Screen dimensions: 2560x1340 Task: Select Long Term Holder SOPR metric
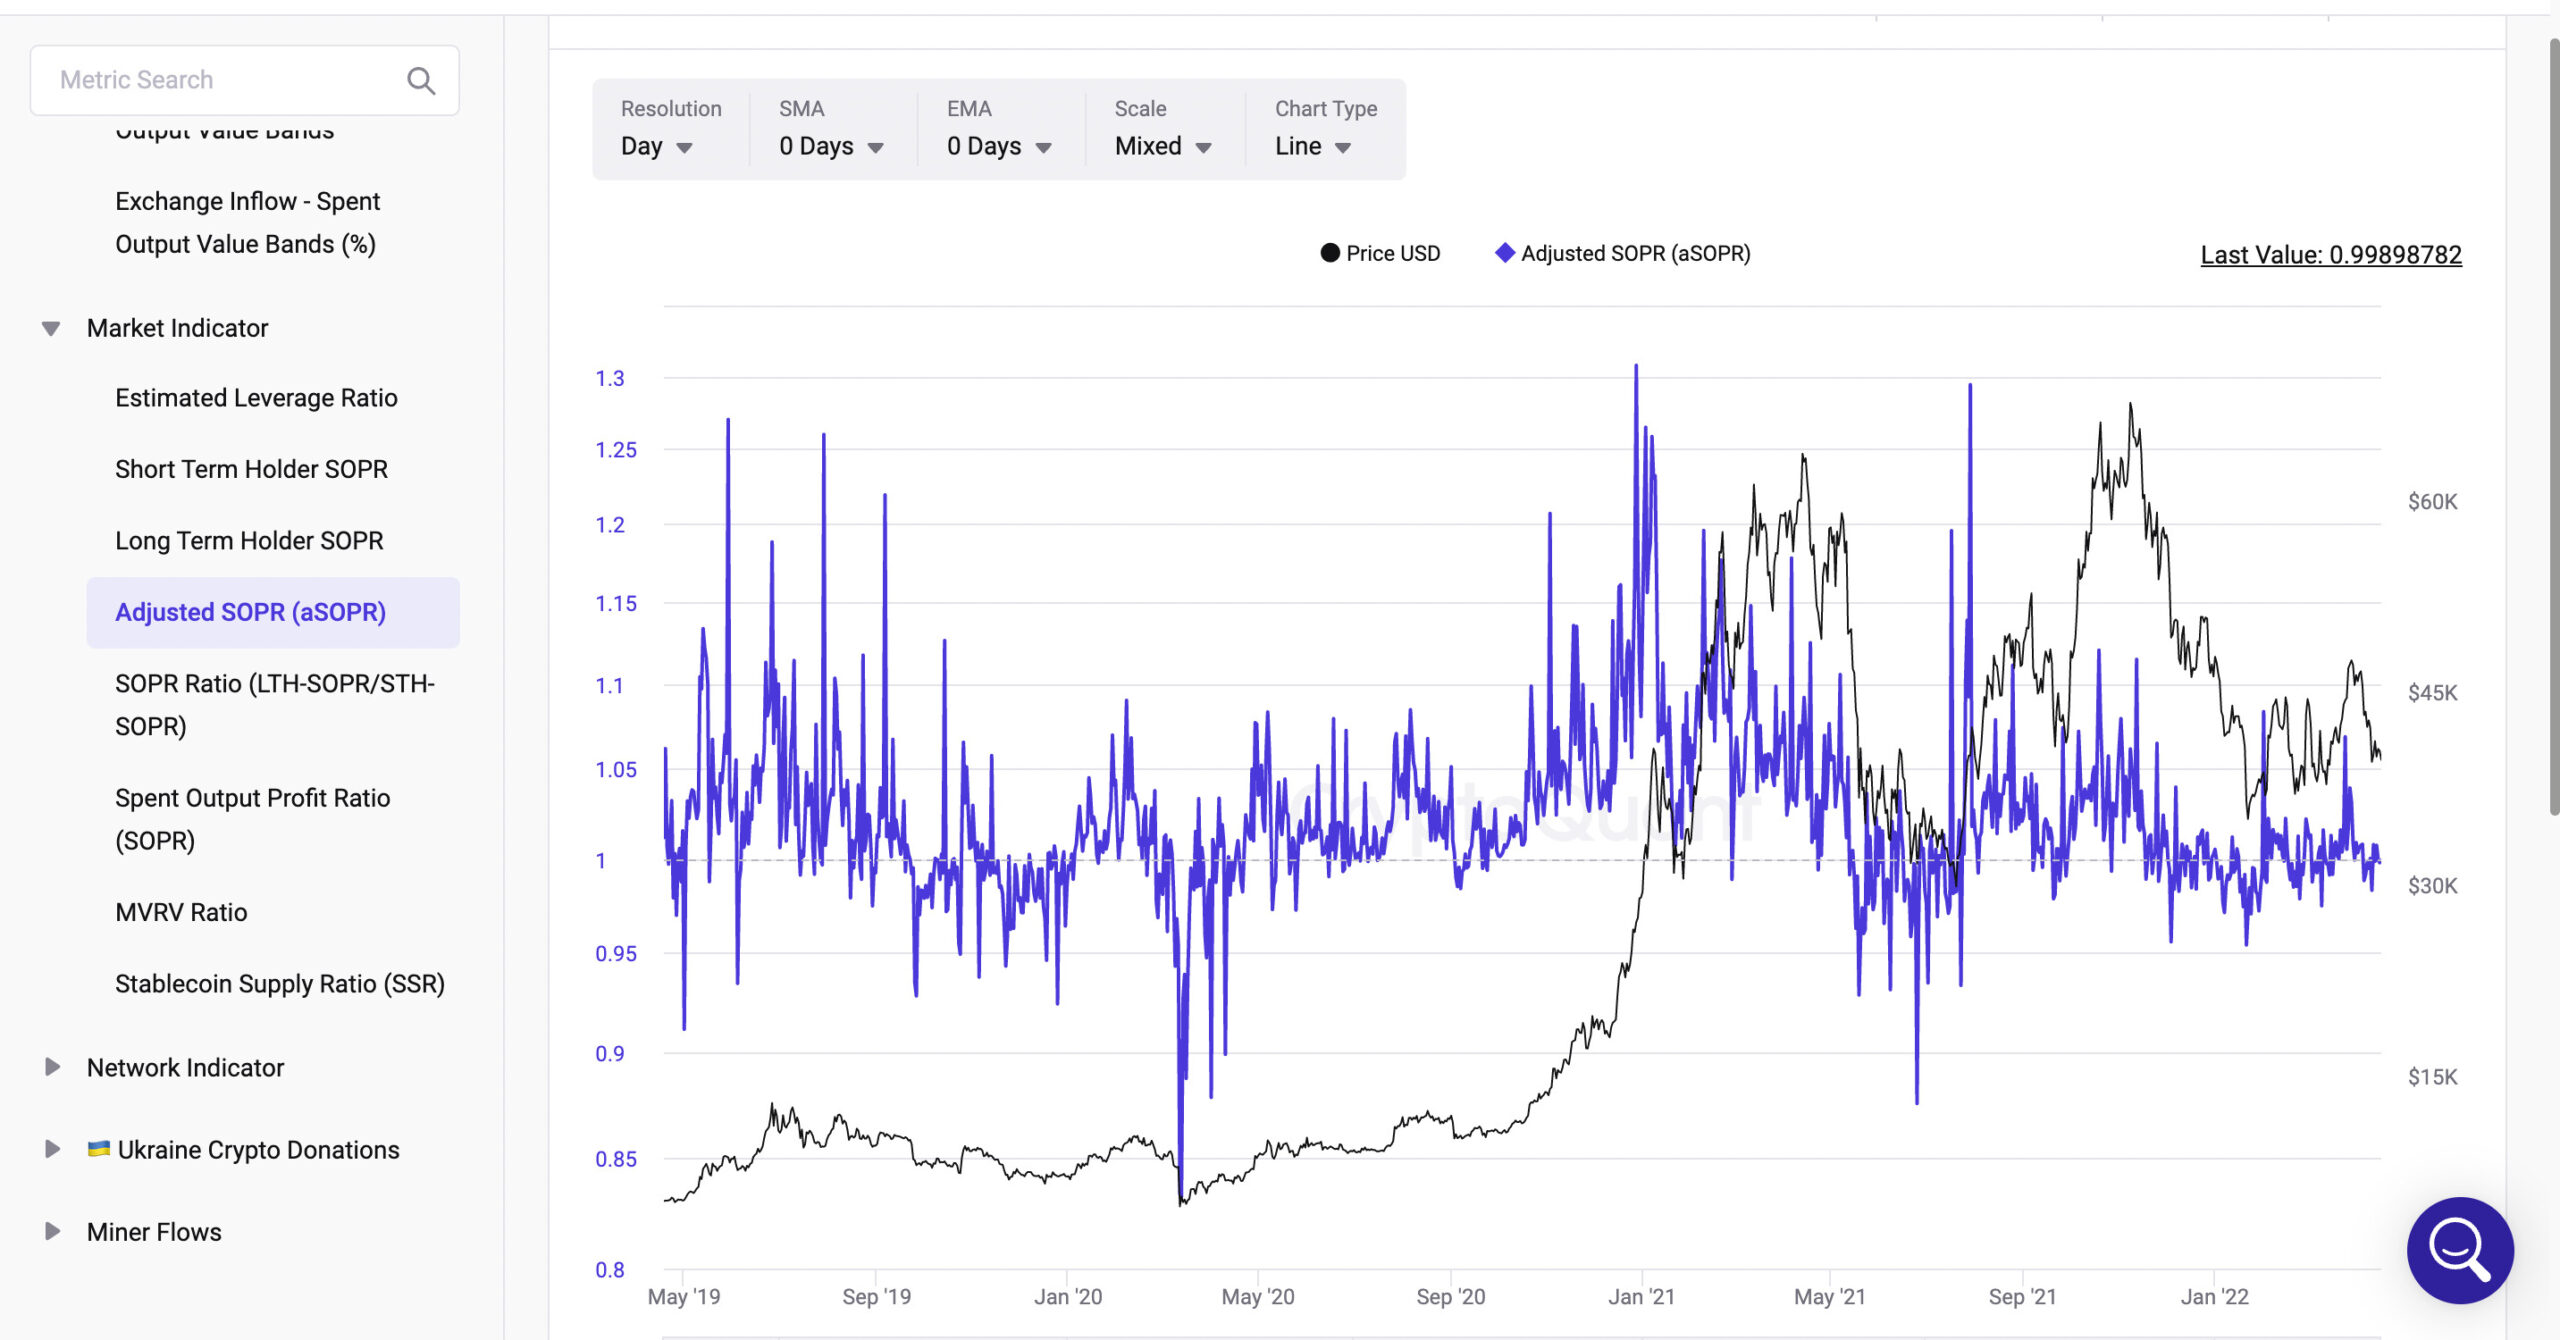(x=249, y=540)
